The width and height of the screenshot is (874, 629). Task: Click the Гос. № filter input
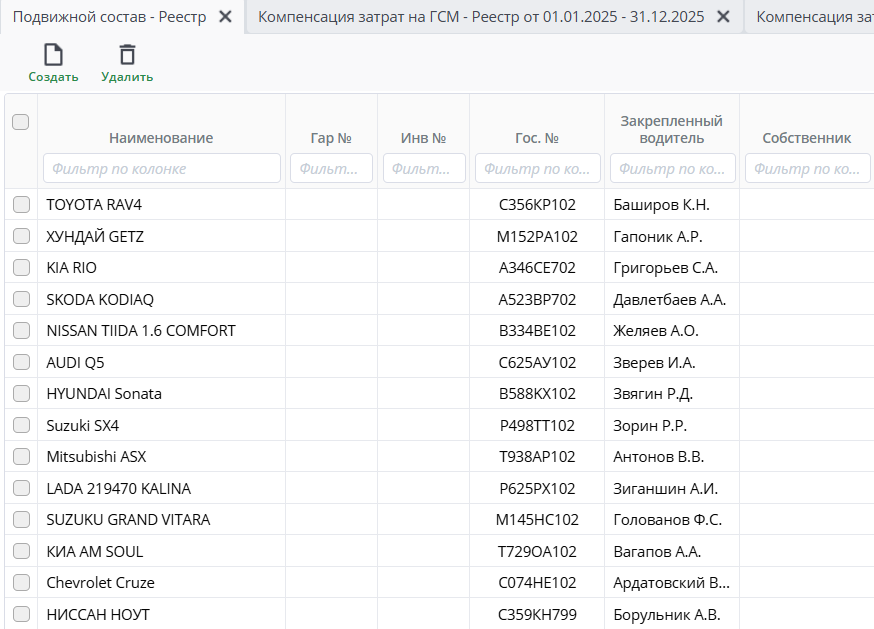coord(537,169)
